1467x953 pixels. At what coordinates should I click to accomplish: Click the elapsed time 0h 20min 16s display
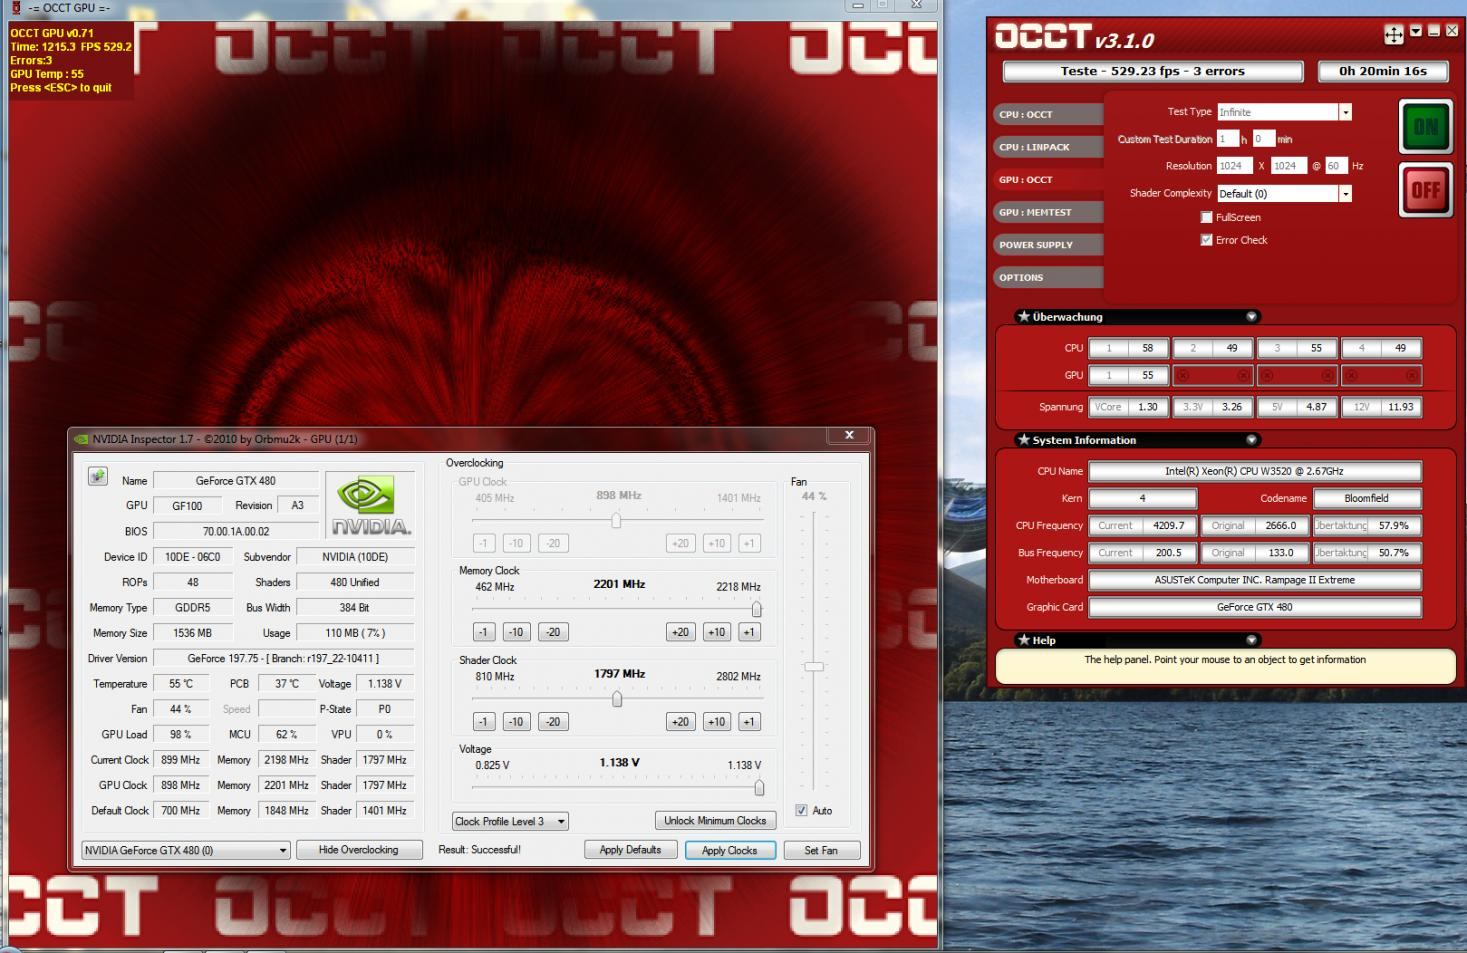(1383, 71)
